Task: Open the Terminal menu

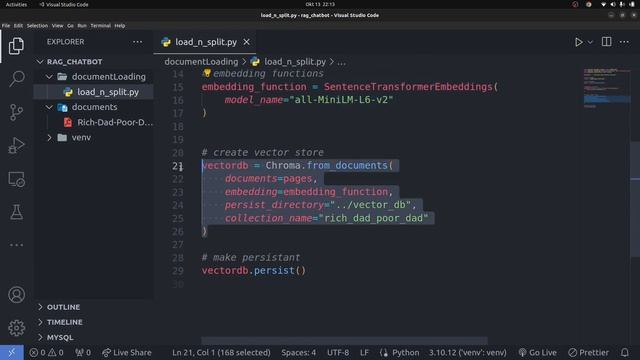Action: pos(100,25)
